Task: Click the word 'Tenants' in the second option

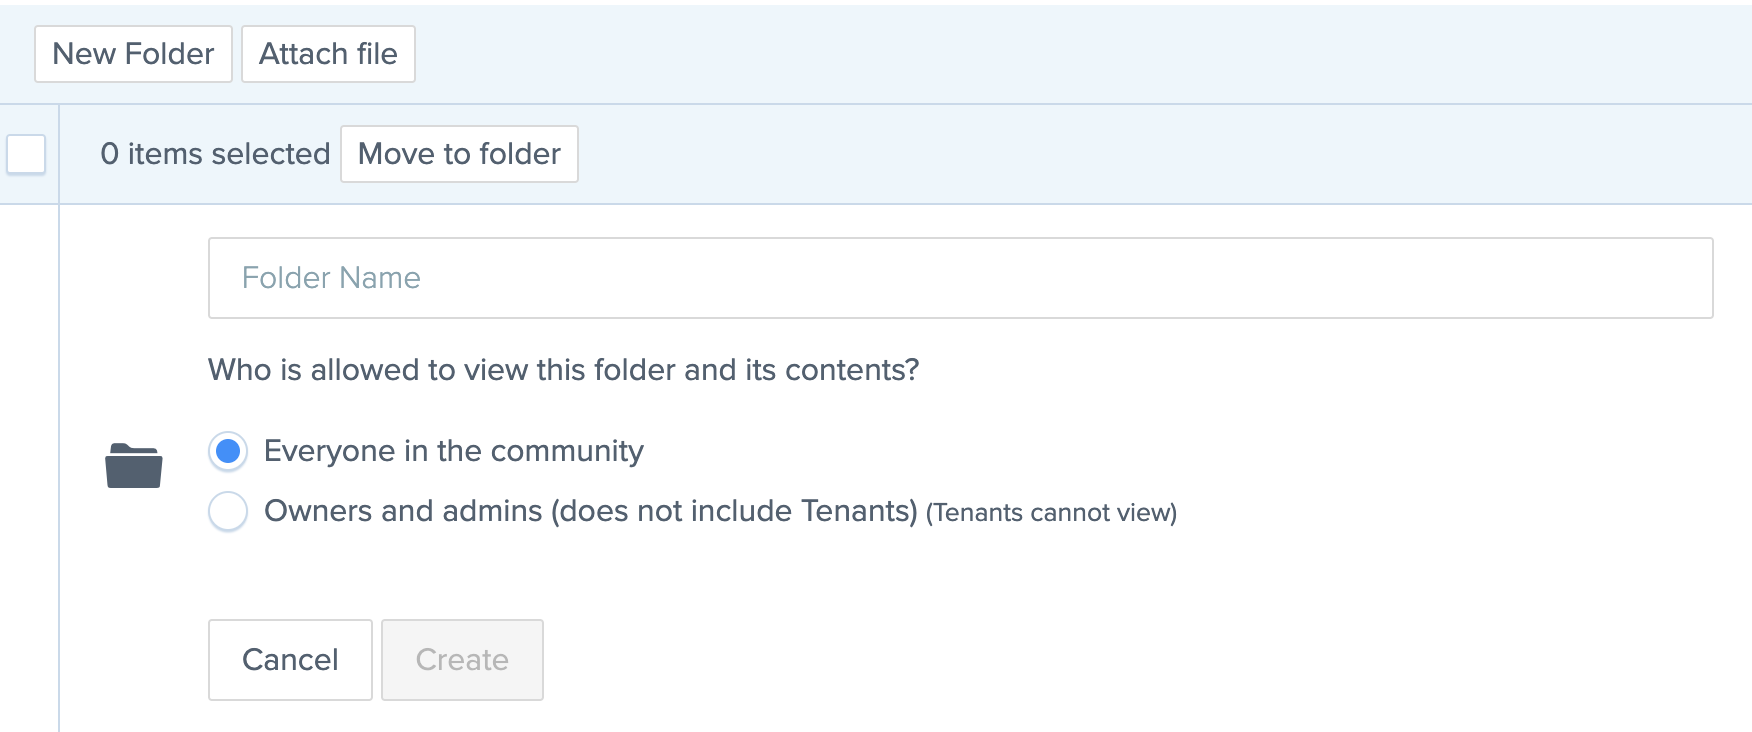Action: (855, 511)
